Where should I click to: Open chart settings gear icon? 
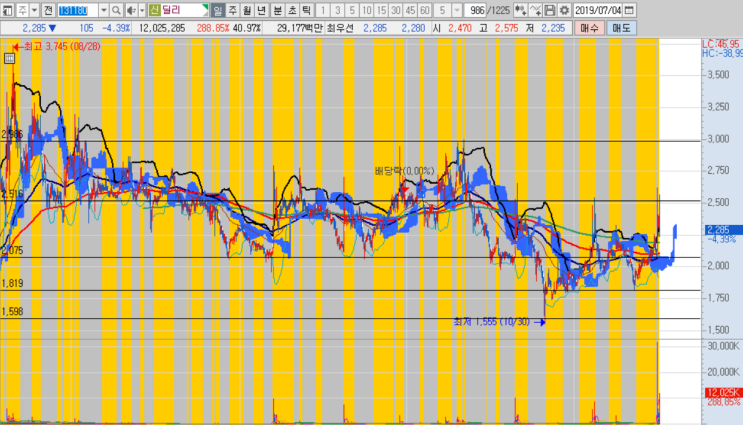click(564, 10)
